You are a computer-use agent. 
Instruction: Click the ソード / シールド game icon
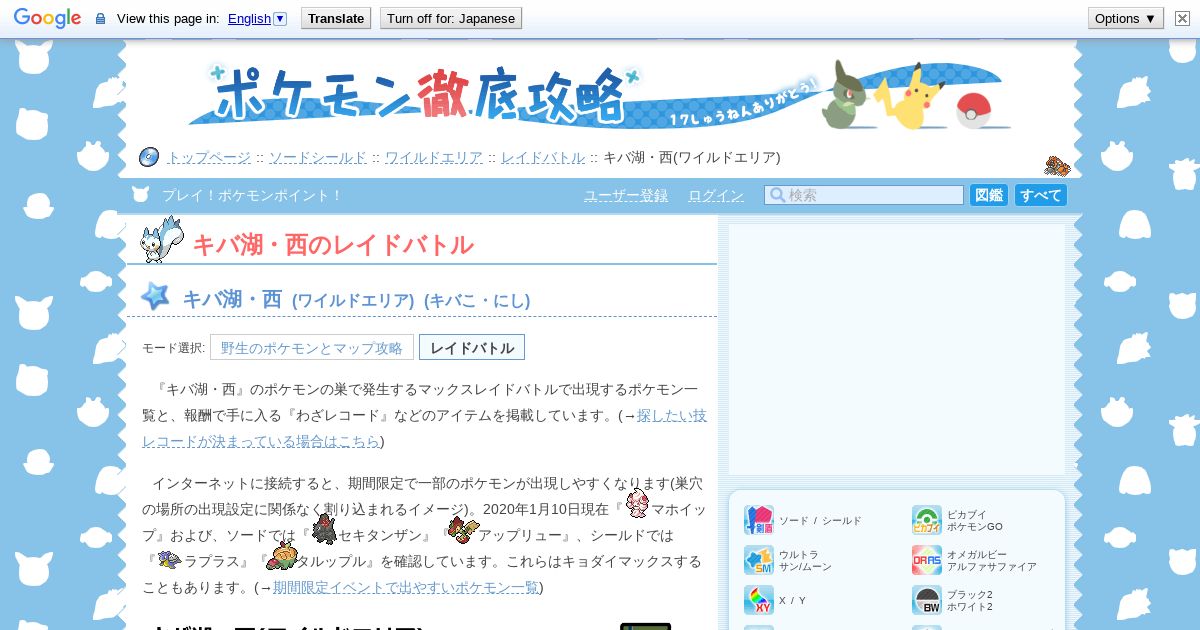[759, 520]
